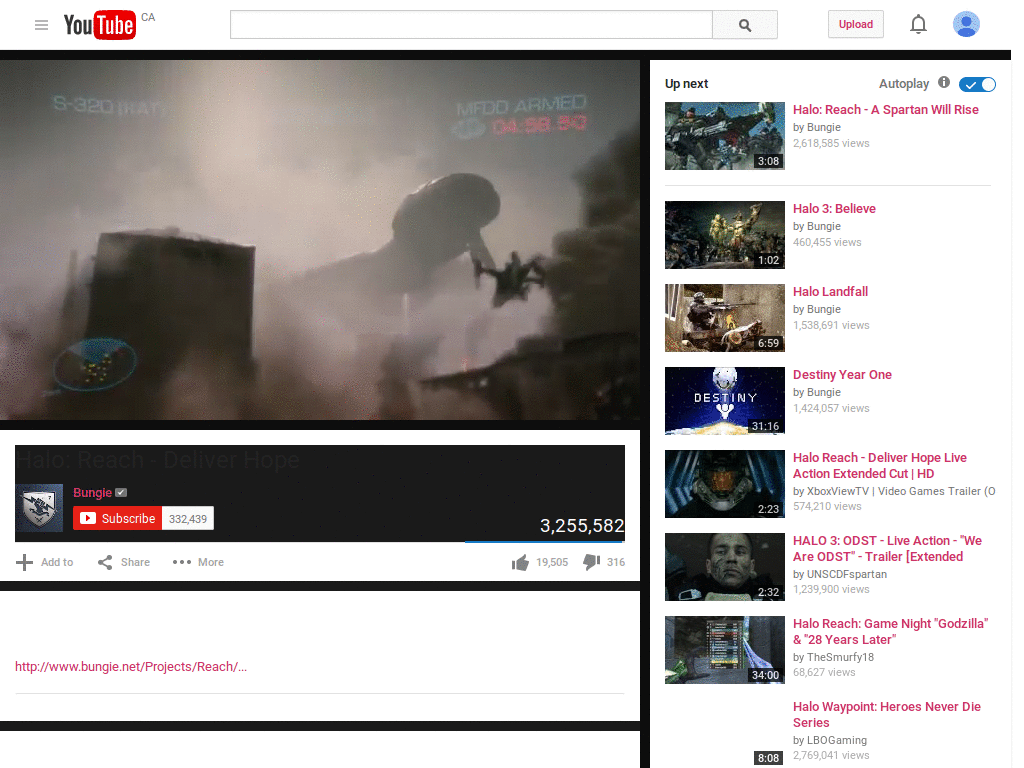
Task: Open the More ellipsis menu
Action: [x=182, y=562]
